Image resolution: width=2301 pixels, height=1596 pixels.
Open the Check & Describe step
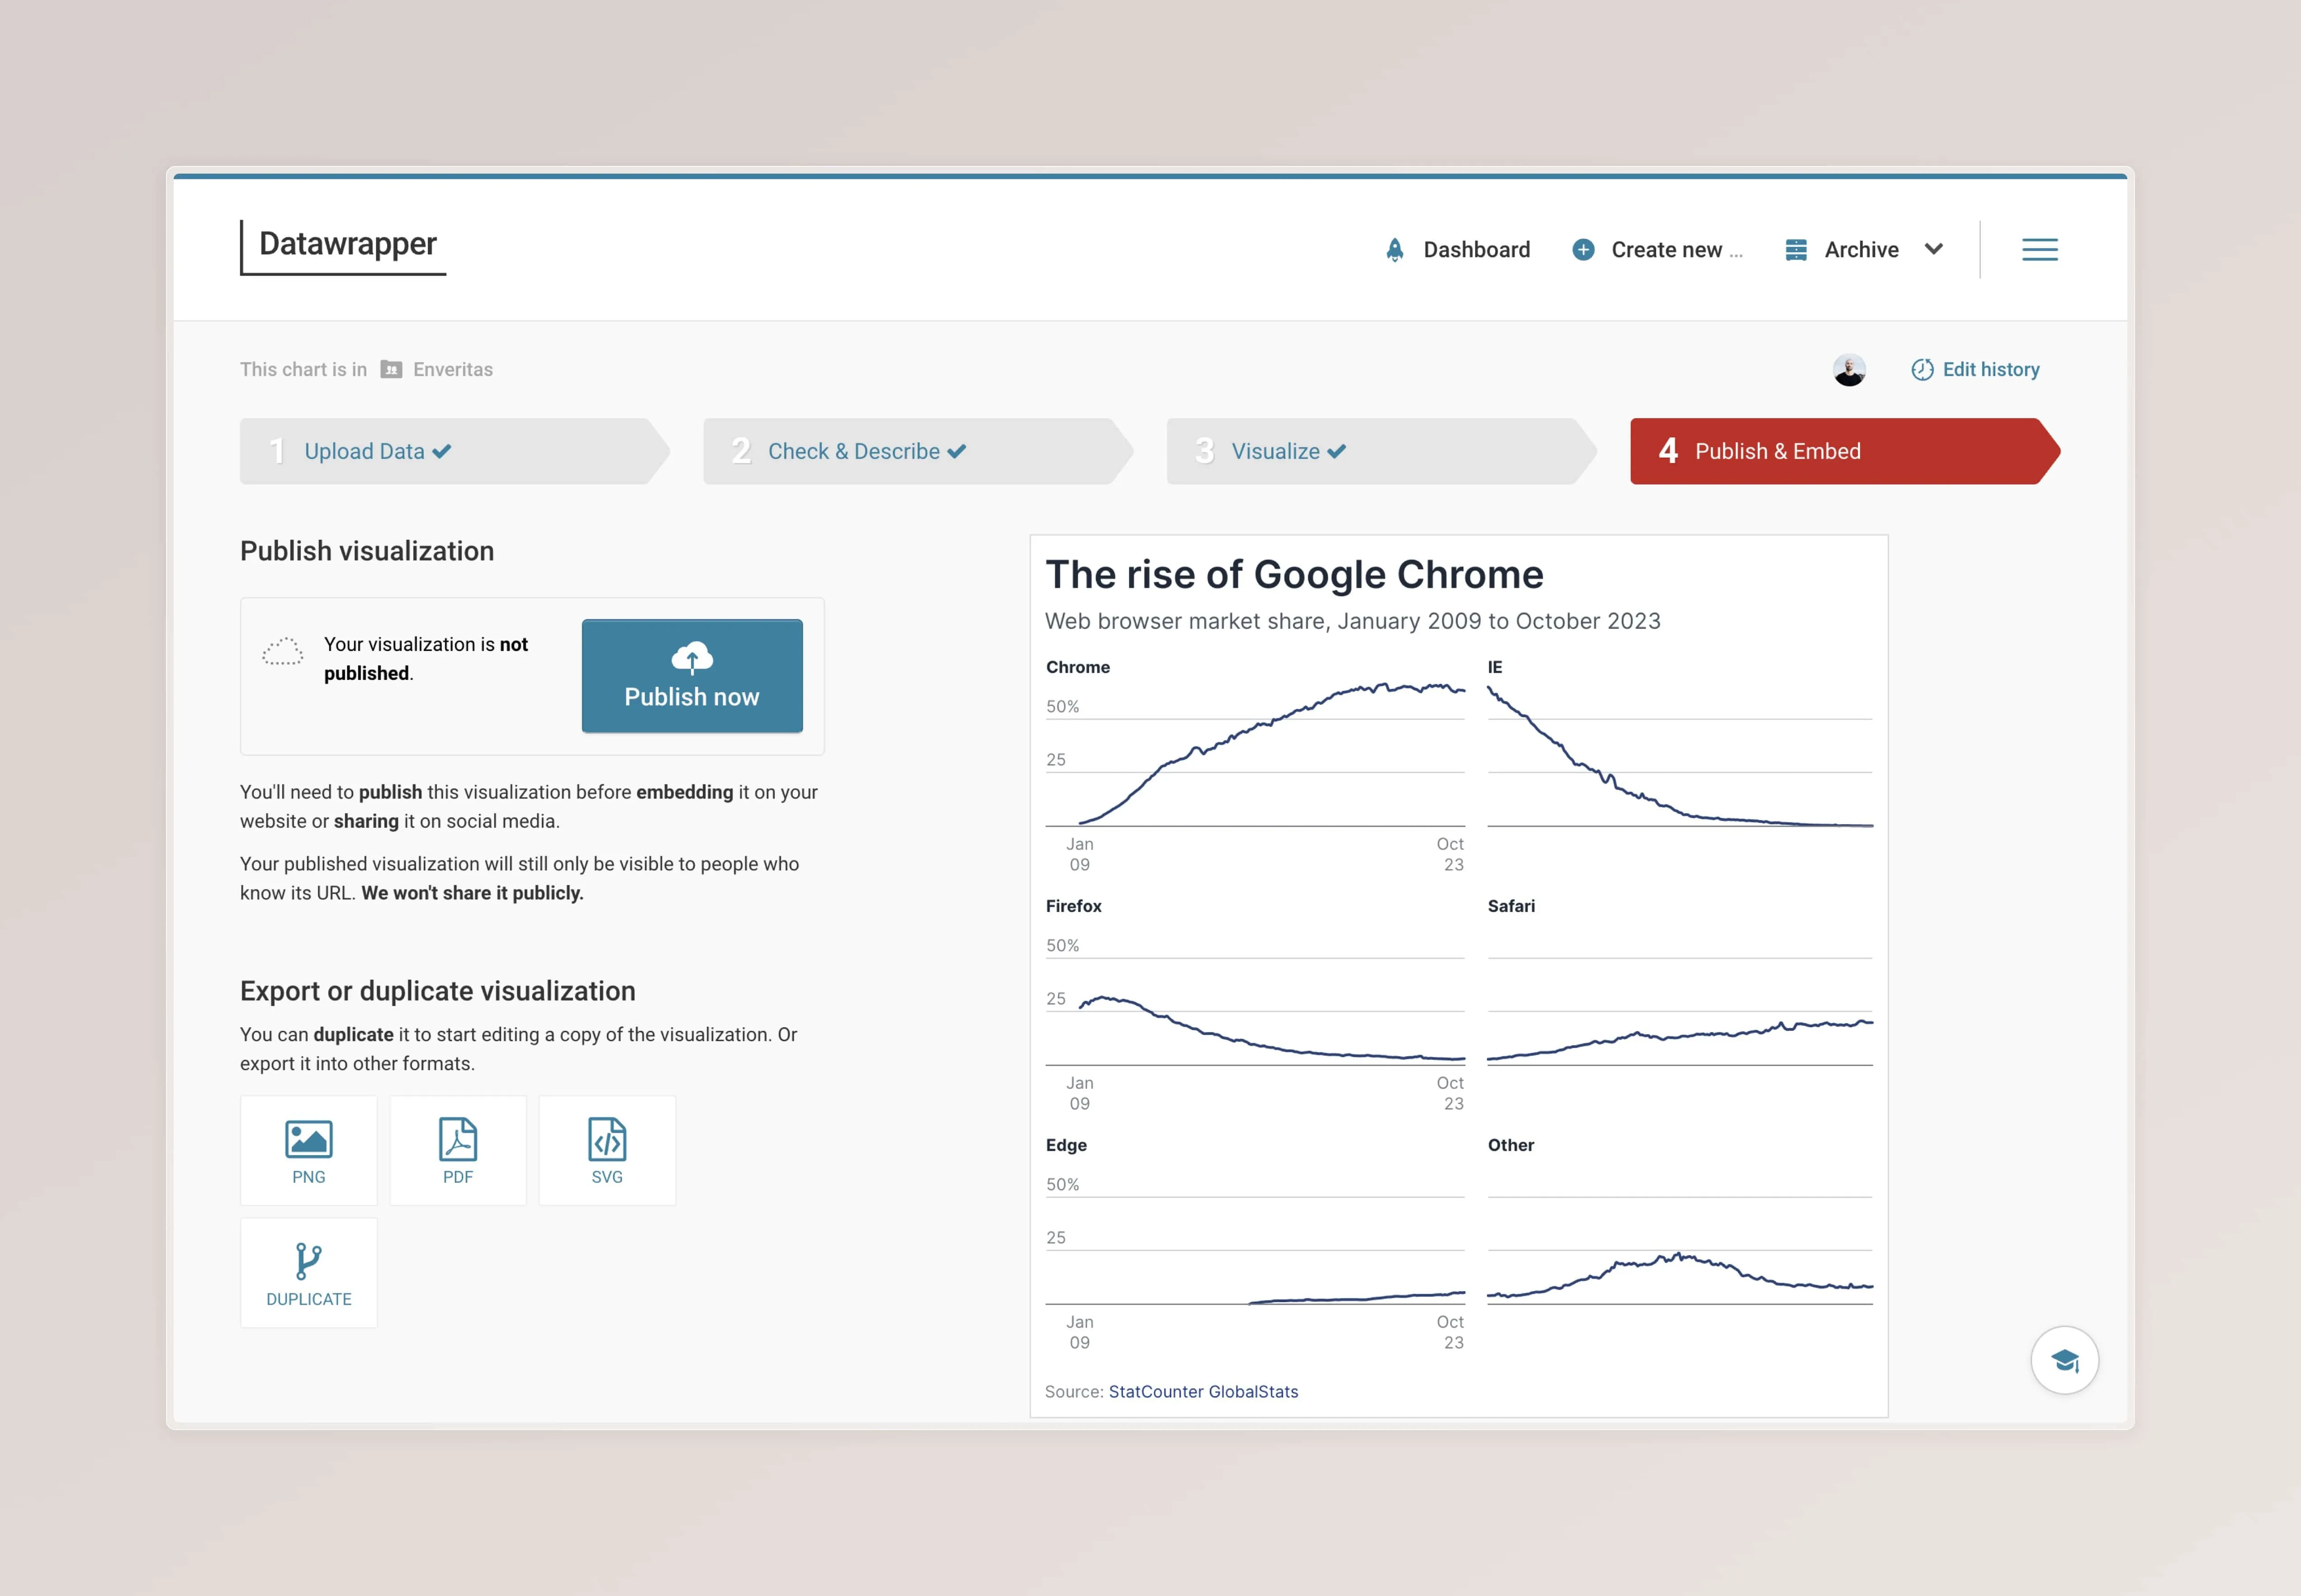coord(852,451)
